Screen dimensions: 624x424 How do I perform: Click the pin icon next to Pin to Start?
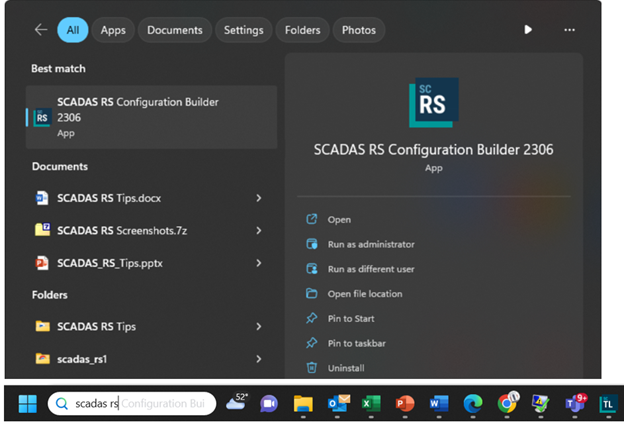[x=312, y=318]
